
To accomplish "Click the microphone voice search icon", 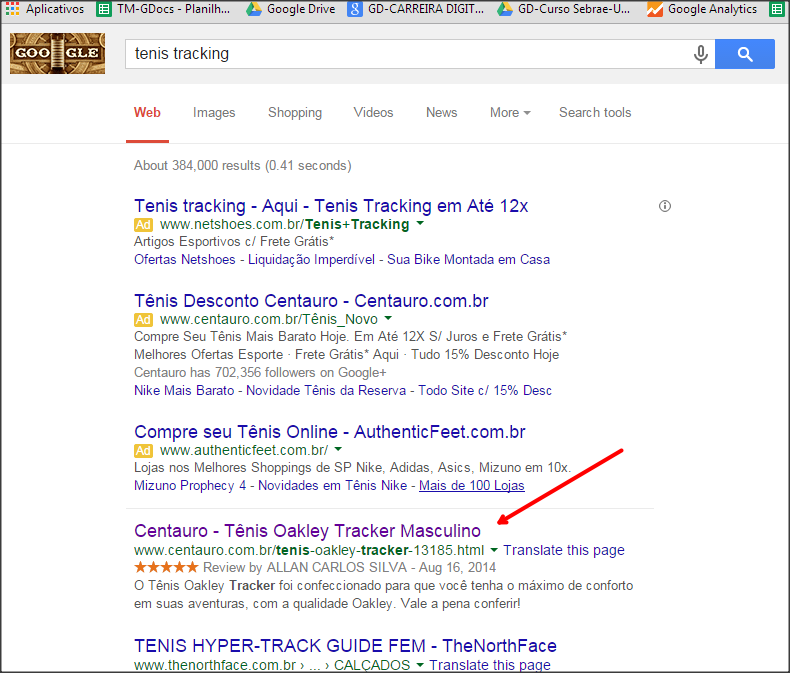I will click(701, 54).
